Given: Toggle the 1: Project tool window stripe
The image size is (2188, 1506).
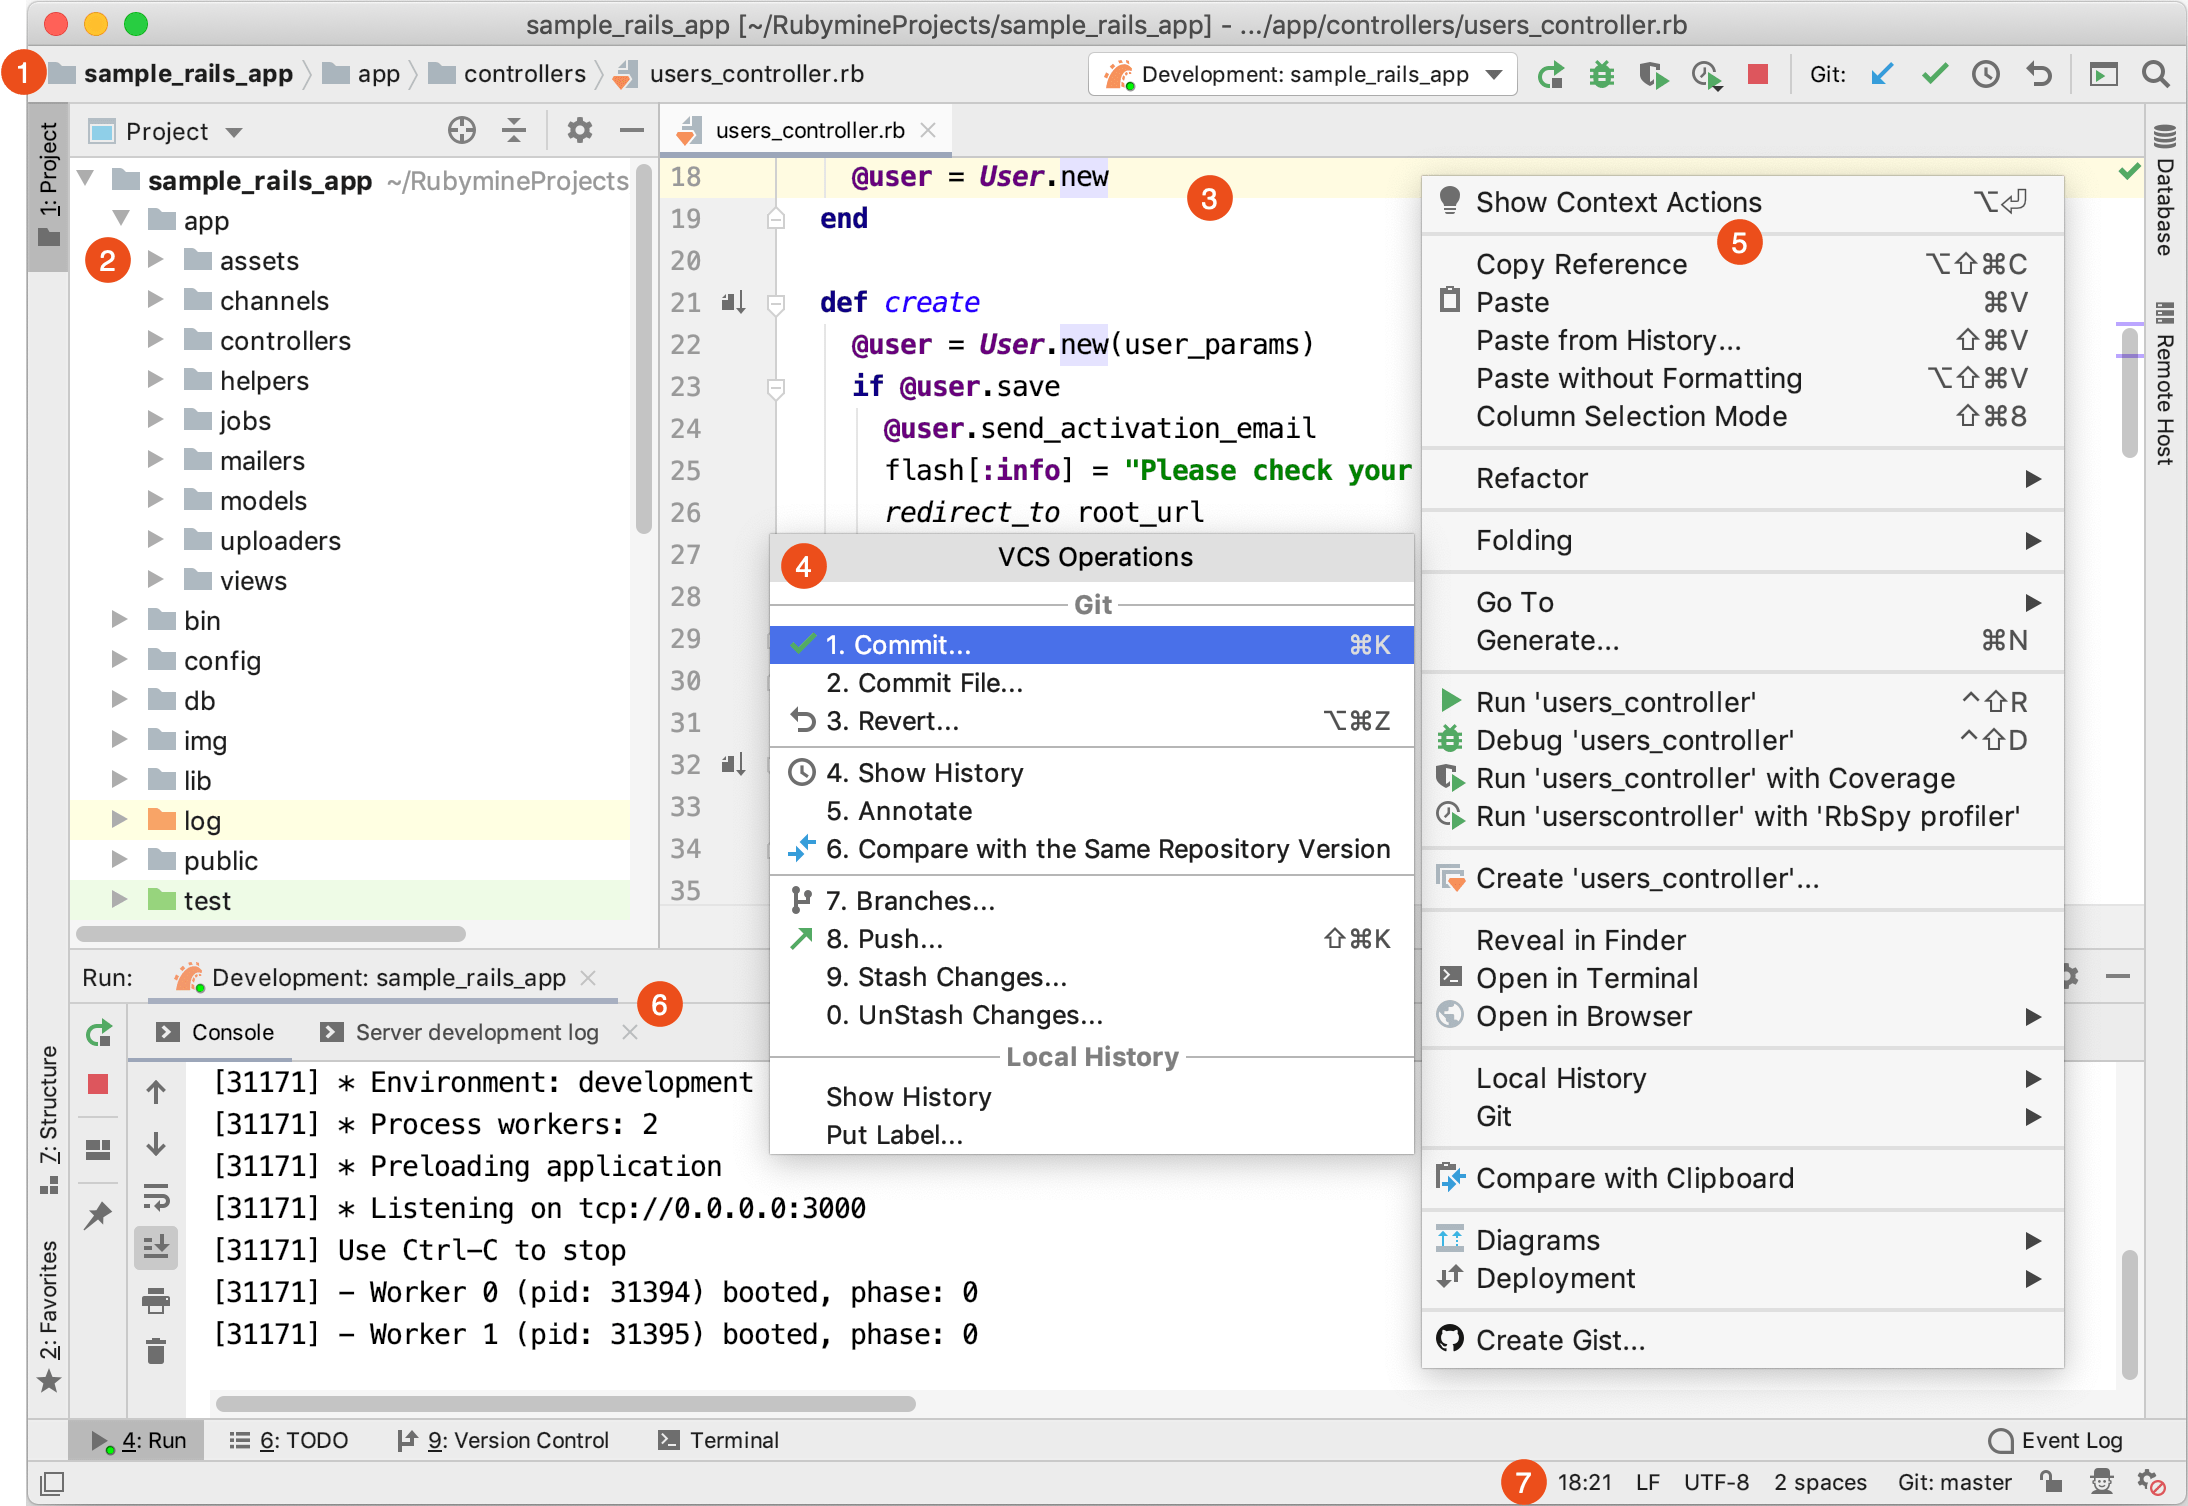Looking at the screenshot, I should coord(48,186).
